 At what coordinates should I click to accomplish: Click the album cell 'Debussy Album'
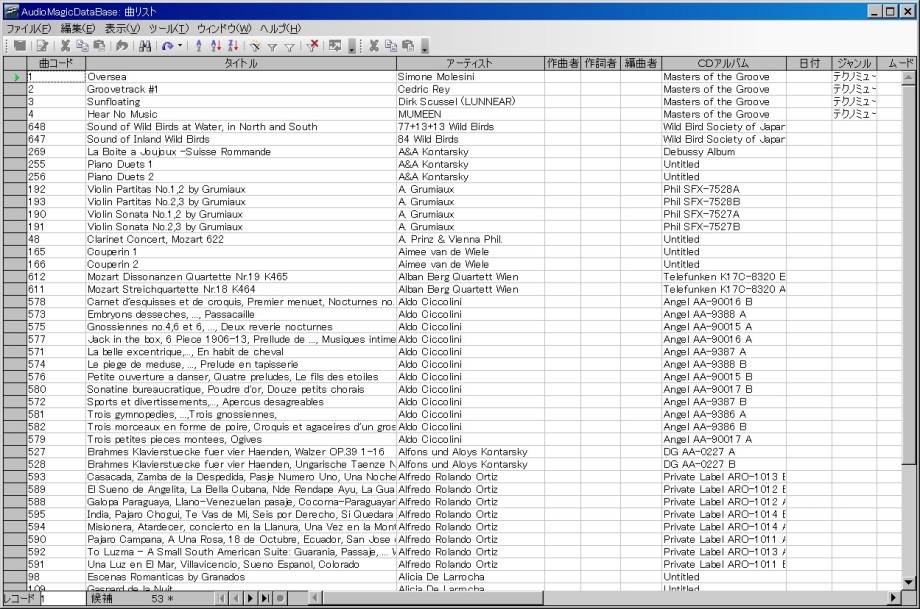[x=723, y=152]
